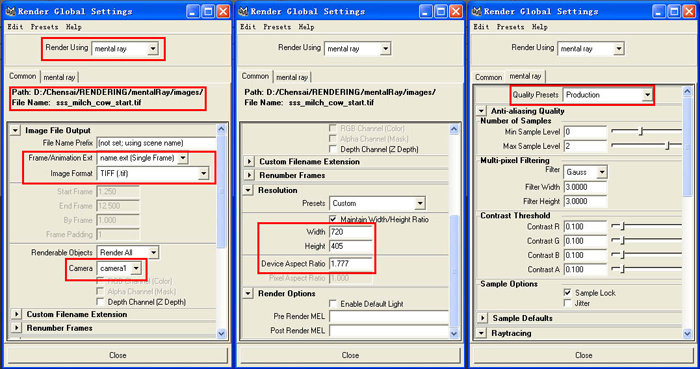The image size is (700, 369).
Task: Enable Default Light checkbox
Action: tap(333, 304)
